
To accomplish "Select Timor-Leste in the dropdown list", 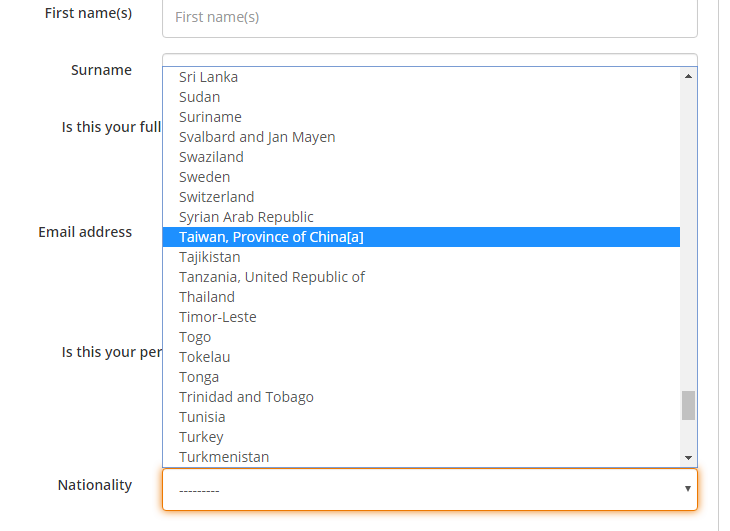I will pyautogui.click(x=217, y=317).
